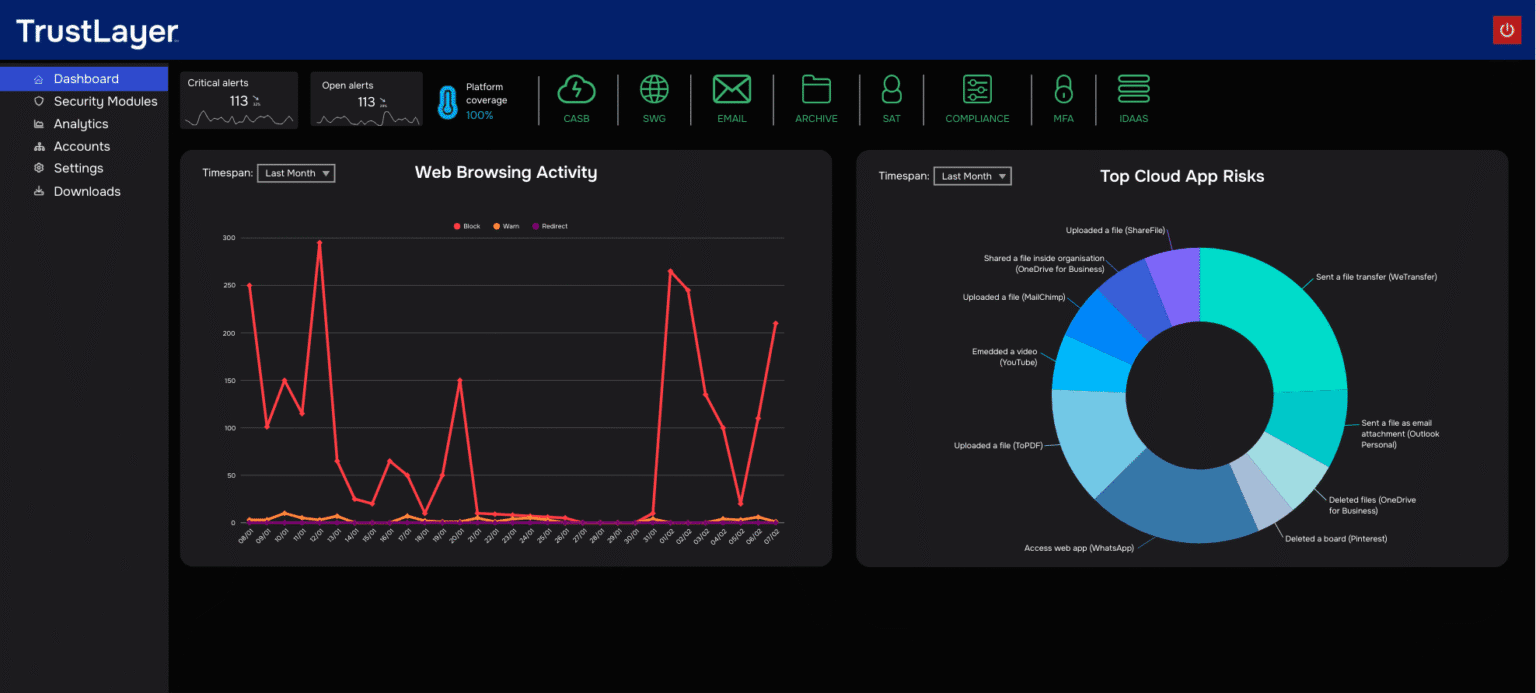Screen dimensions: 1536x693
Task: Click the Top Cloud App Risks title
Action: 1182,176
